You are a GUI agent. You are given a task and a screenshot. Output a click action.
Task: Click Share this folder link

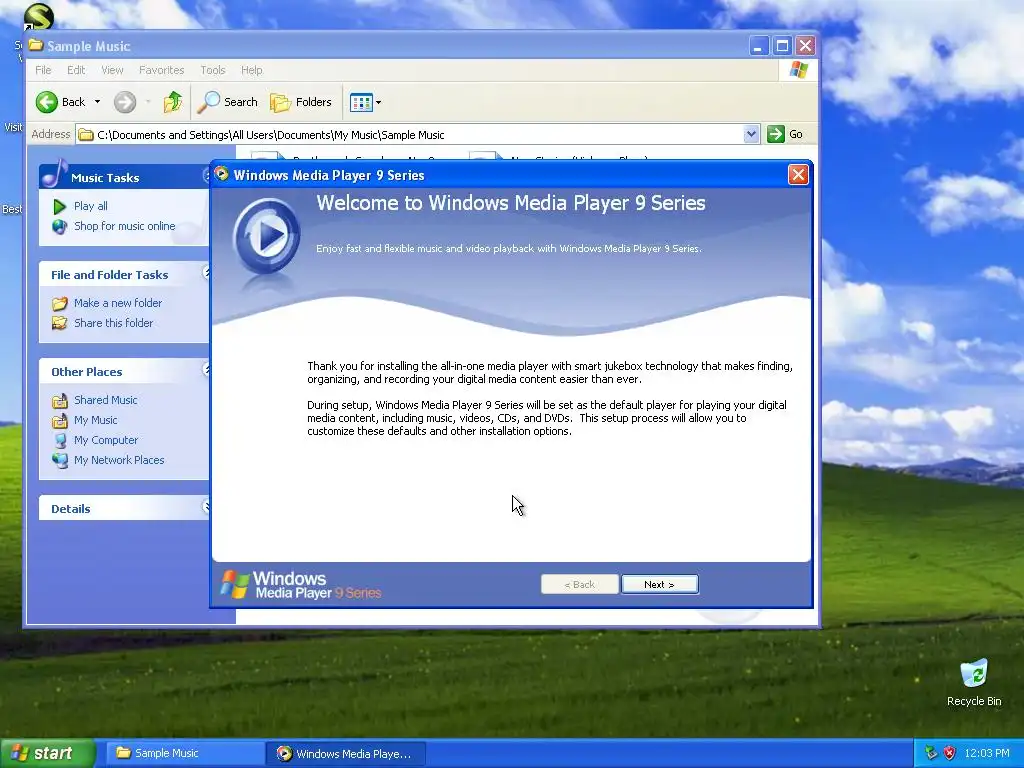(x=114, y=323)
